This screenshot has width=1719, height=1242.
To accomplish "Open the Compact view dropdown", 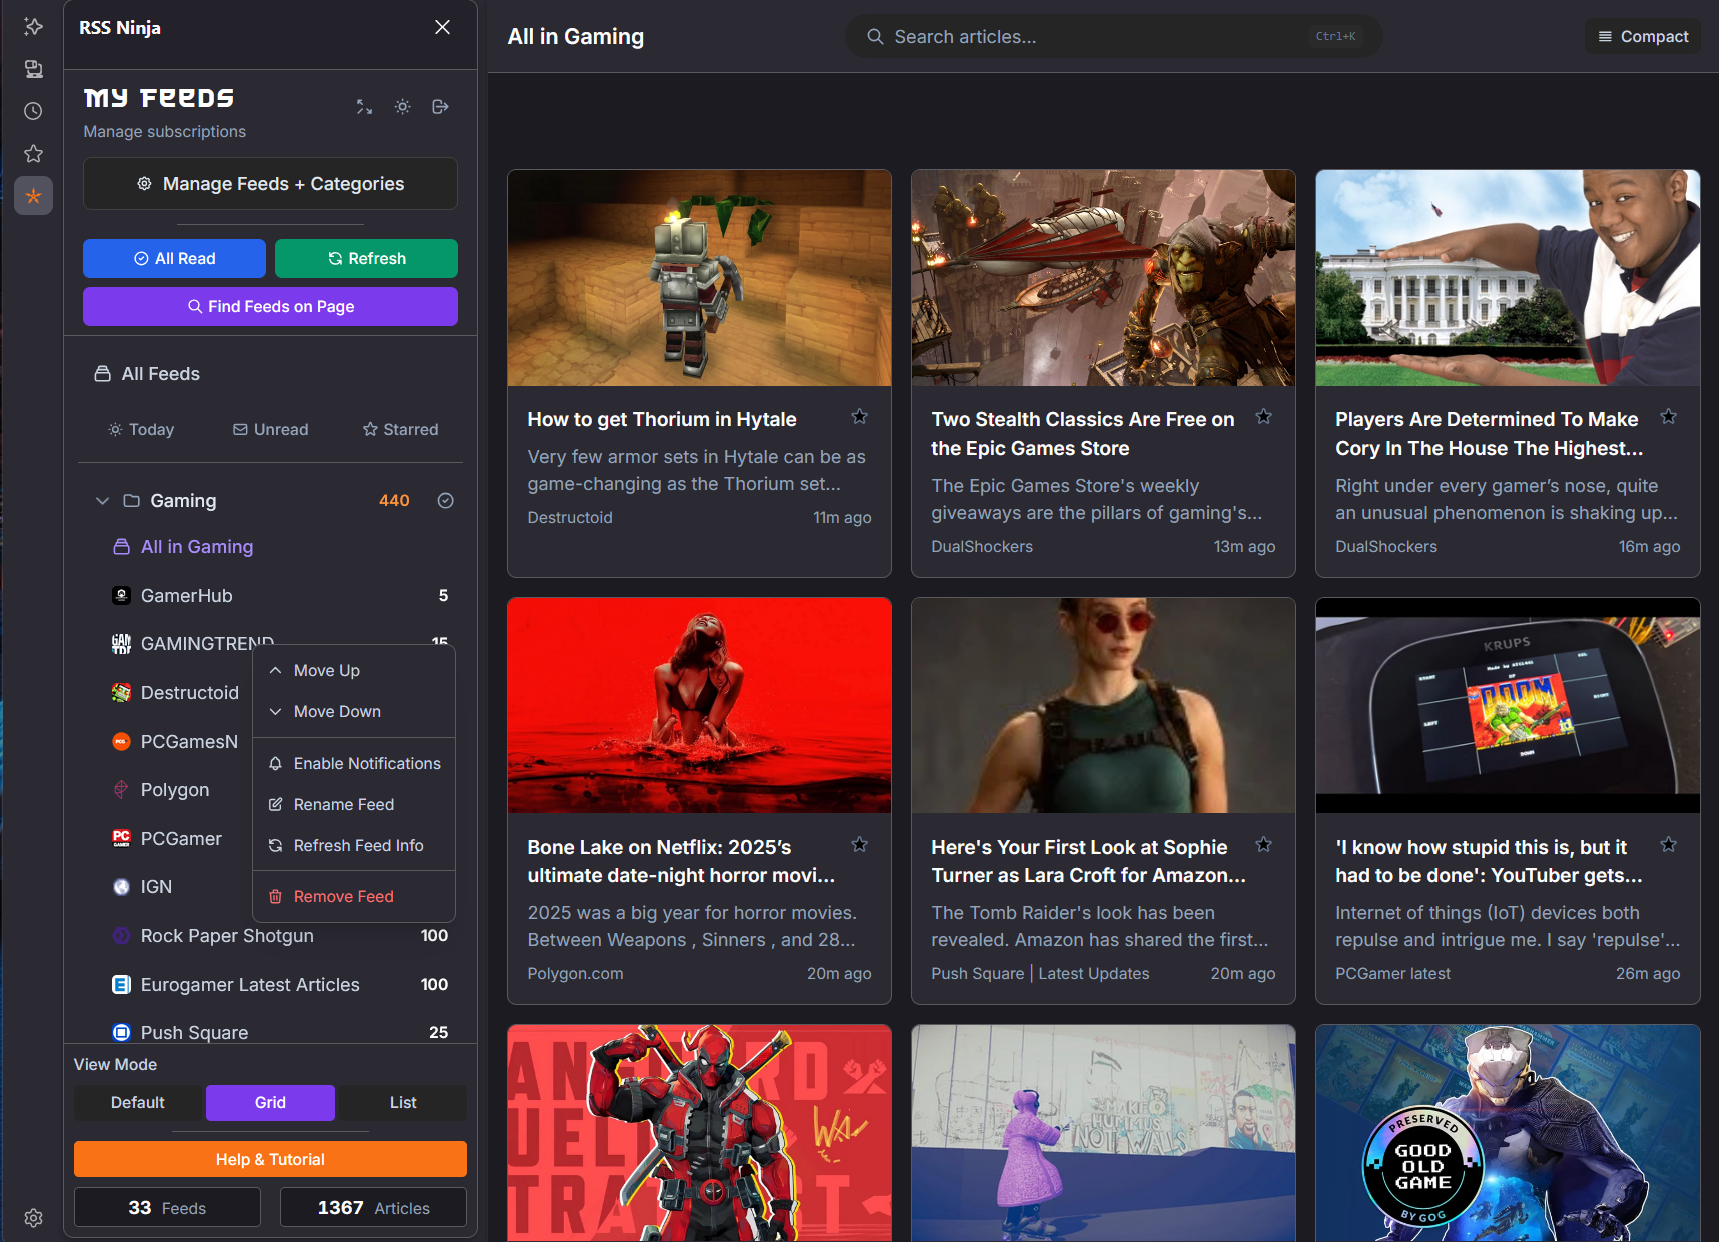I will pos(1643,36).
